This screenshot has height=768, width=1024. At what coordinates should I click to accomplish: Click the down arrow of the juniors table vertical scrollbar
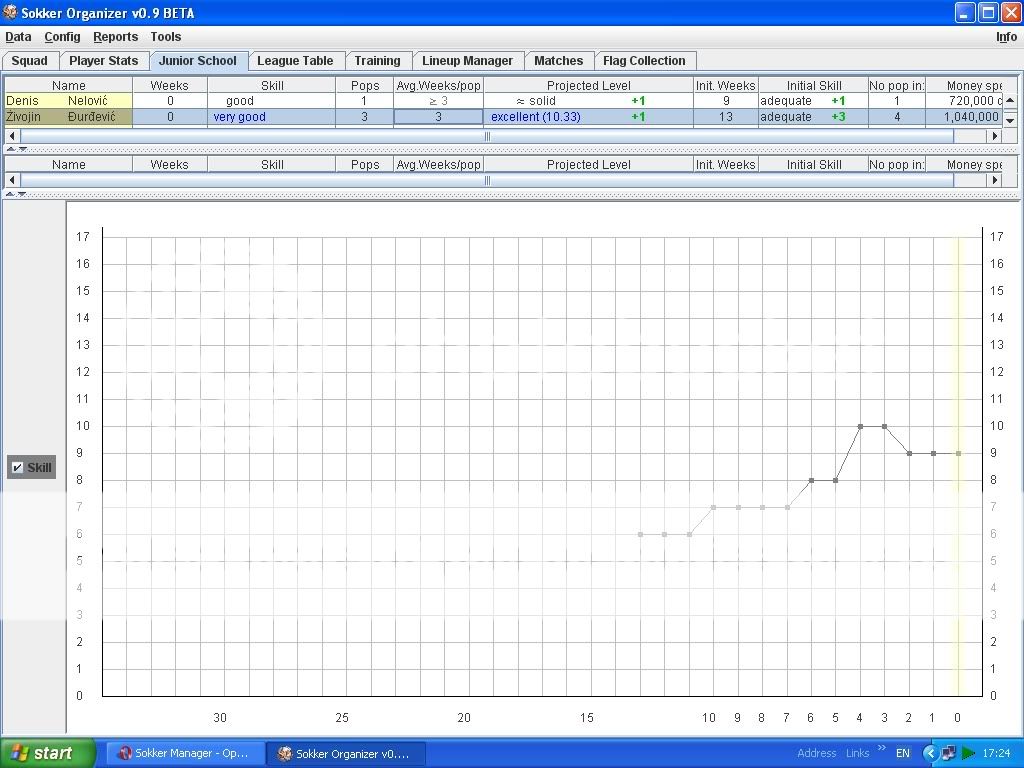coord(1010,120)
